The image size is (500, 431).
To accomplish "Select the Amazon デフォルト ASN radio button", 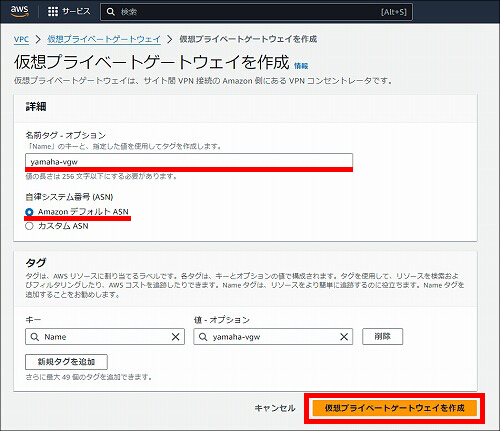I will 29,212.
